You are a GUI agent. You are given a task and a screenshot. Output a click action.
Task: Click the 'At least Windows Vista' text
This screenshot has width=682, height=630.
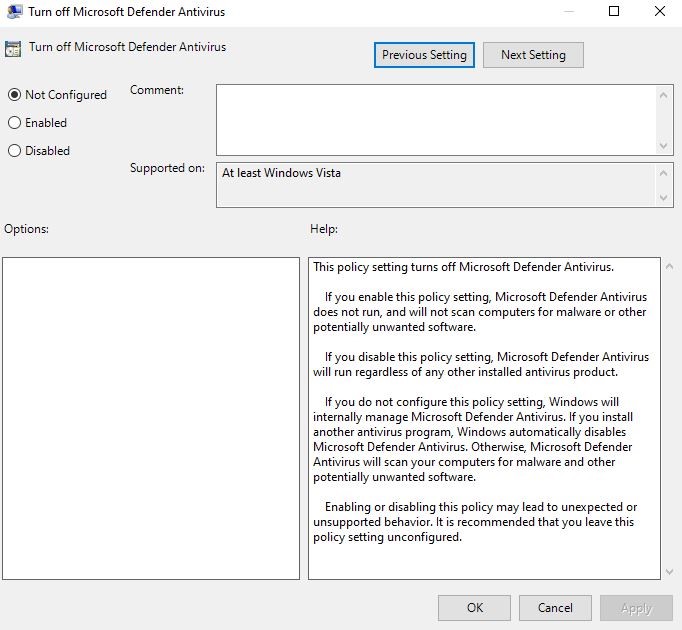(281, 173)
